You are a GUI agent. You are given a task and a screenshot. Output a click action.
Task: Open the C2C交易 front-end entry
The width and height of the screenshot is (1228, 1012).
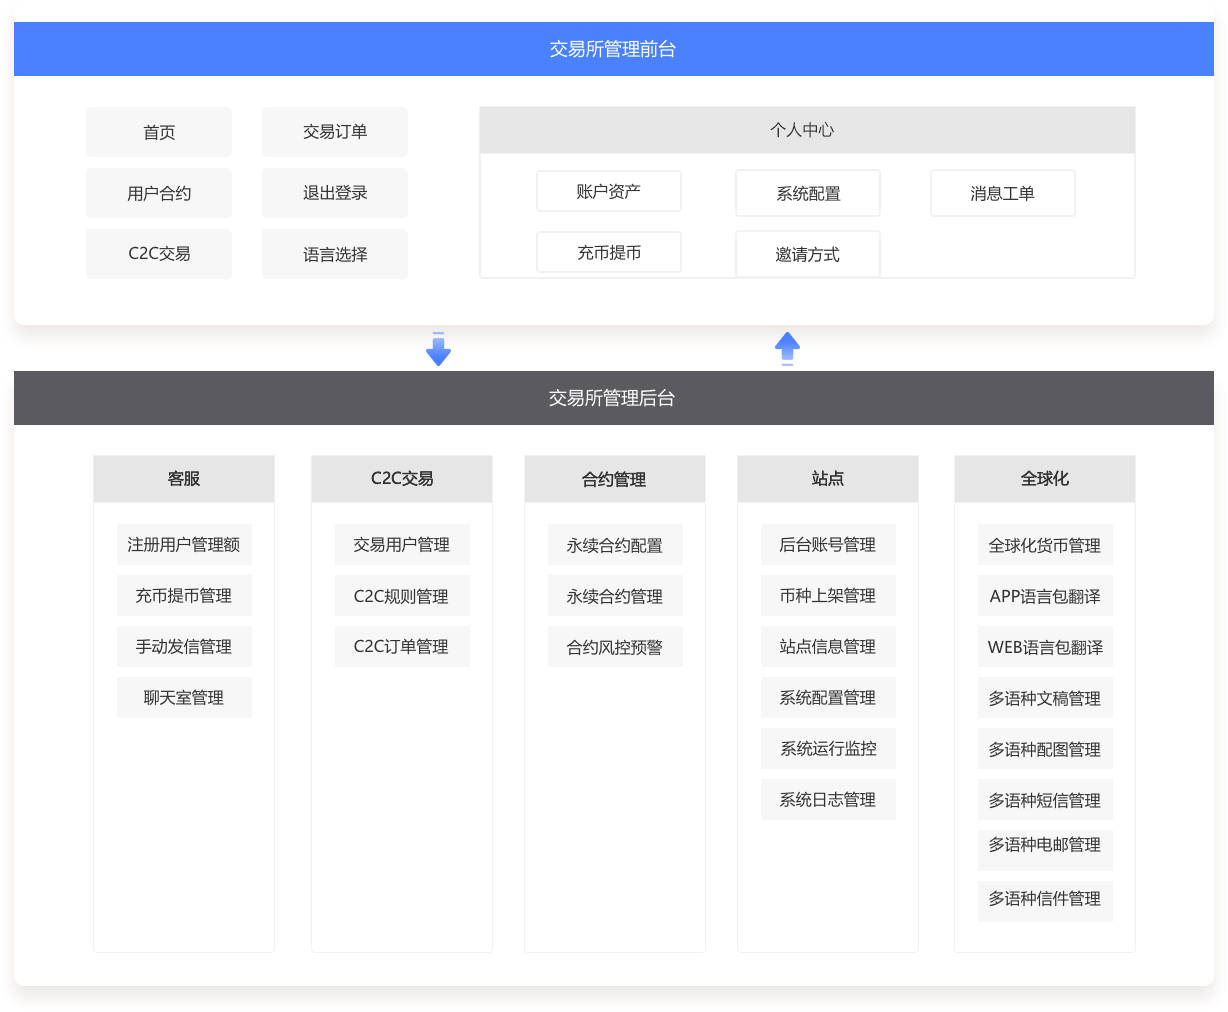tap(158, 253)
